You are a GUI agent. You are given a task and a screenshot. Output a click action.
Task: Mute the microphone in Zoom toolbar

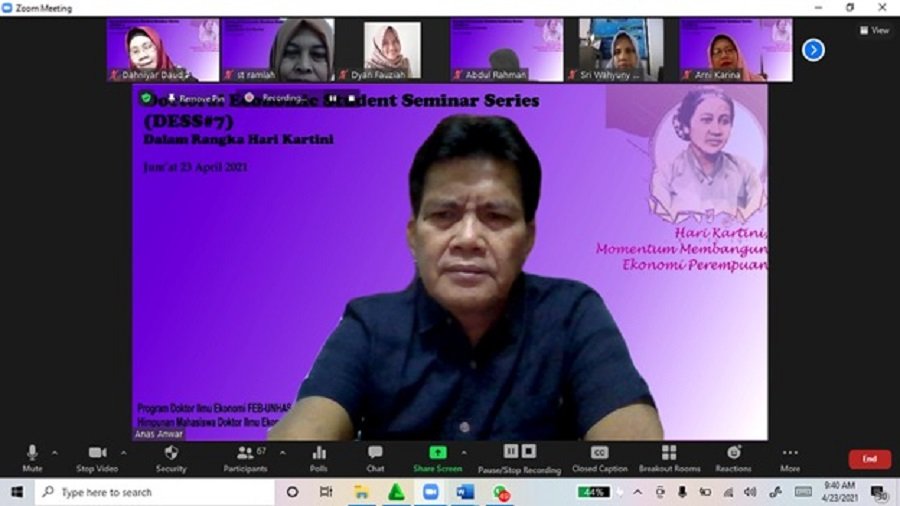click(32, 458)
